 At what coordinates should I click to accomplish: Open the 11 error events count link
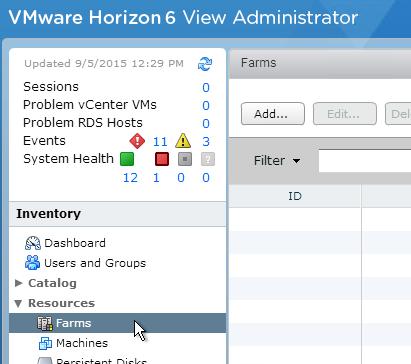coord(160,142)
